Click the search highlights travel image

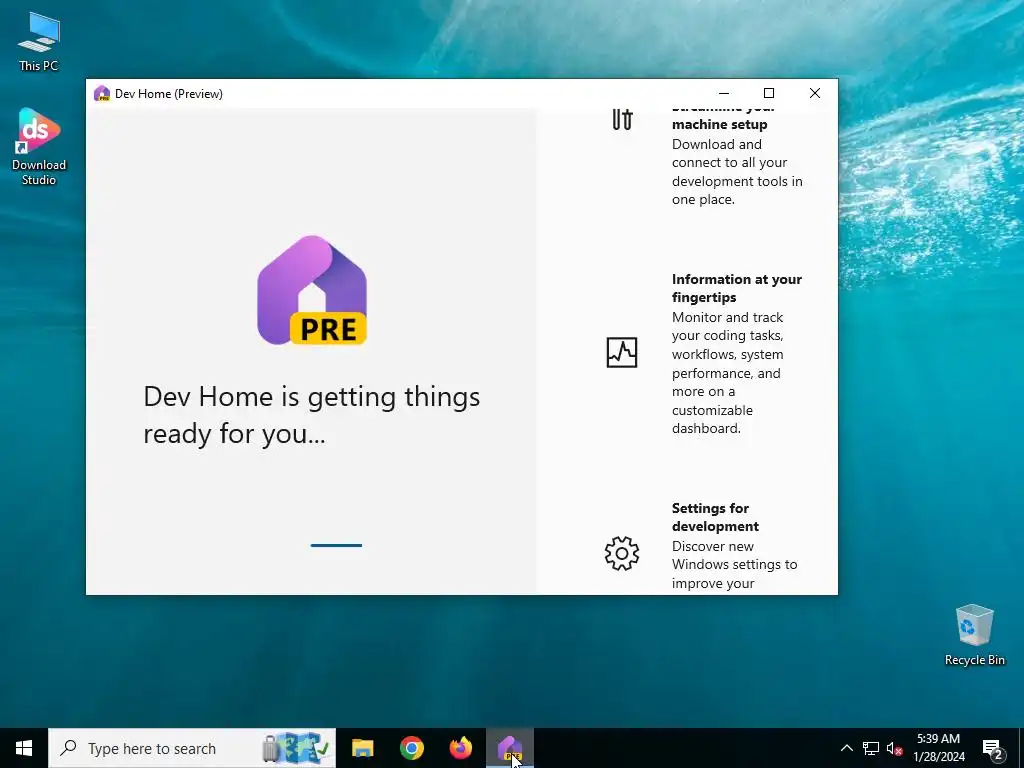296,748
